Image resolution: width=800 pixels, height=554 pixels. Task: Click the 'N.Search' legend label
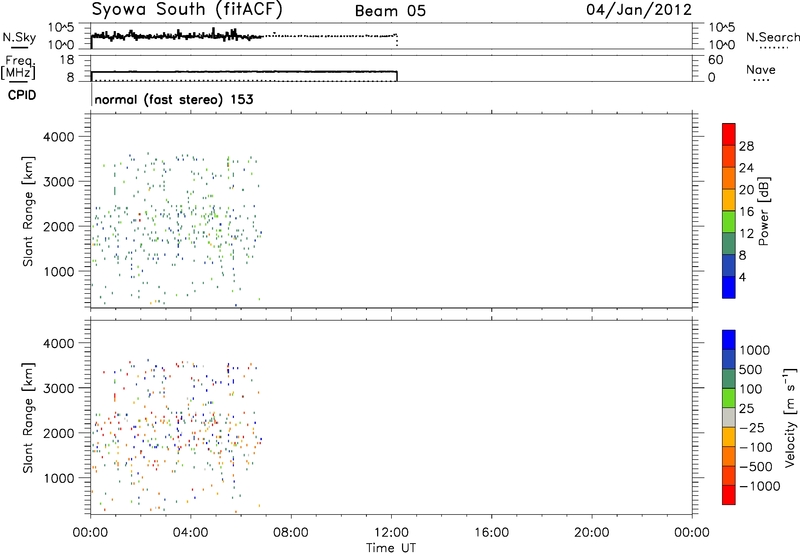(772, 37)
